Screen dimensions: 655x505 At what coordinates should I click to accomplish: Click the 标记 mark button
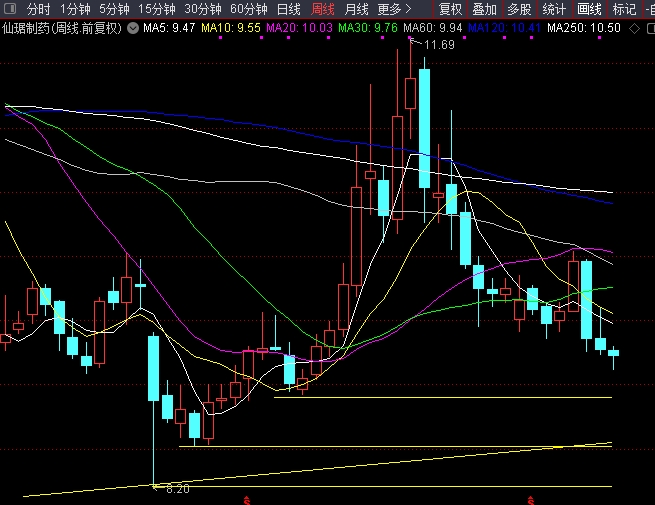point(624,9)
